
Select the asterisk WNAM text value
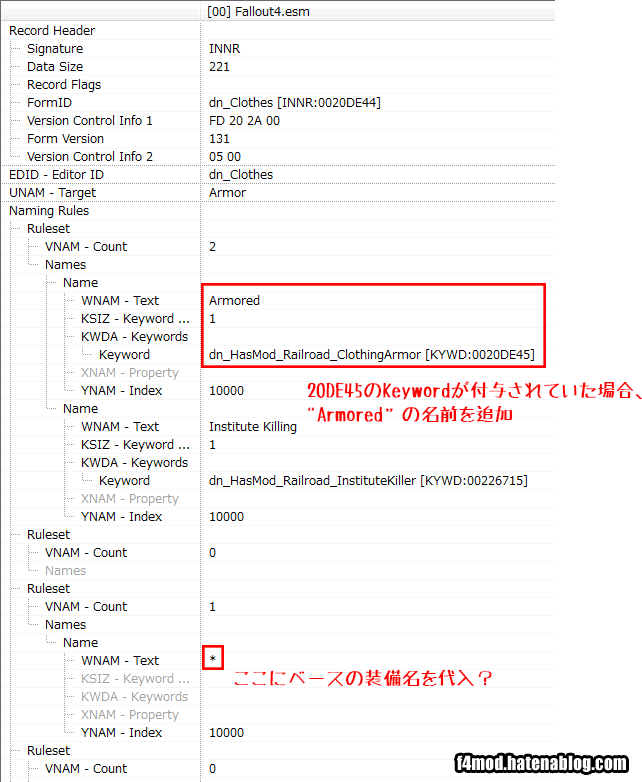pos(213,658)
